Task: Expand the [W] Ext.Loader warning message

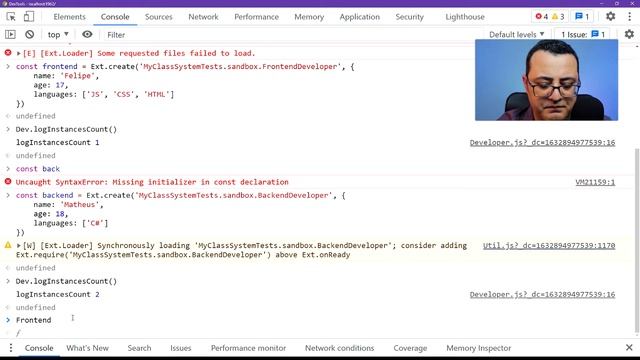Action: [x=19, y=246]
